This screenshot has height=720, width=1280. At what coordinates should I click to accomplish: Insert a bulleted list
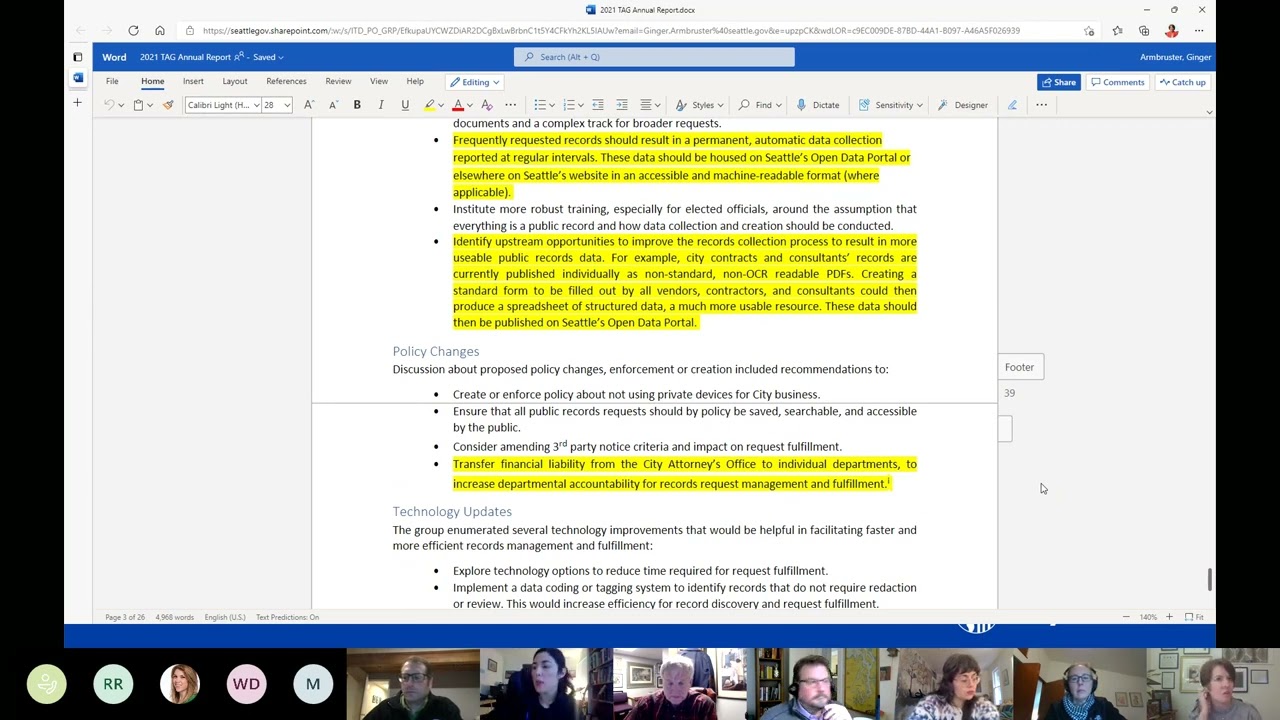539,105
